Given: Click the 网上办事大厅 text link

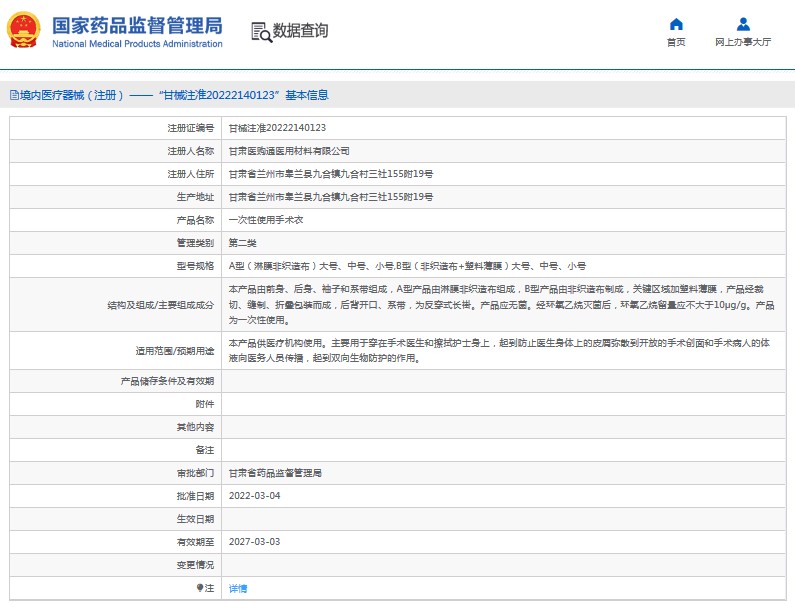Looking at the screenshot, I should coord(743,42).
